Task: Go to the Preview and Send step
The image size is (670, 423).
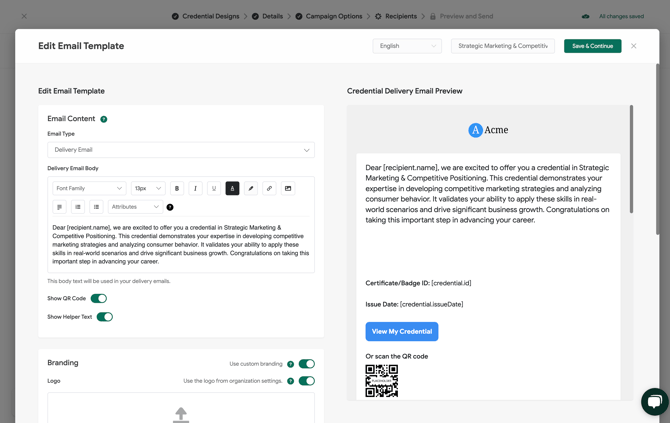Action: click(x=461, y=16)
